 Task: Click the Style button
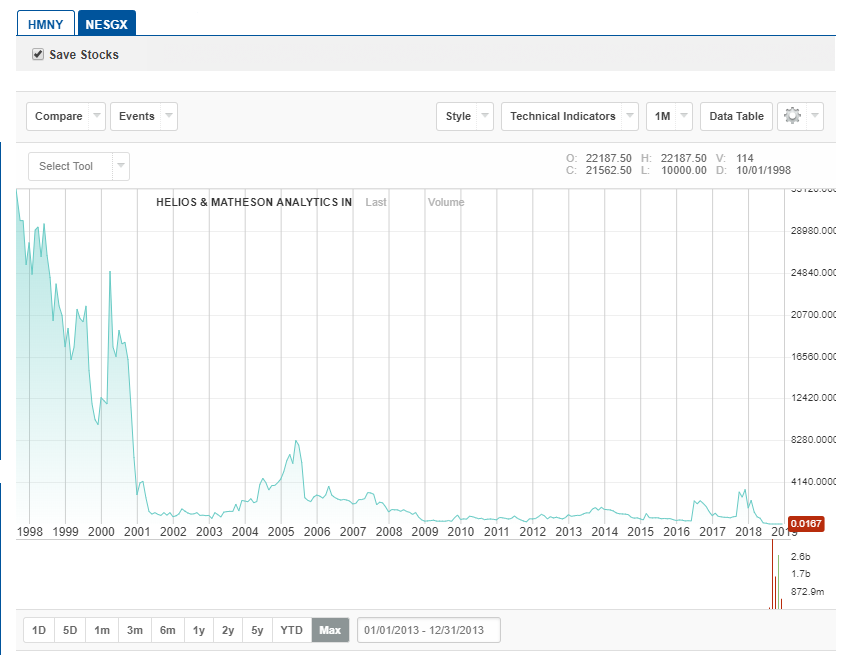click(x=458, y=116)
